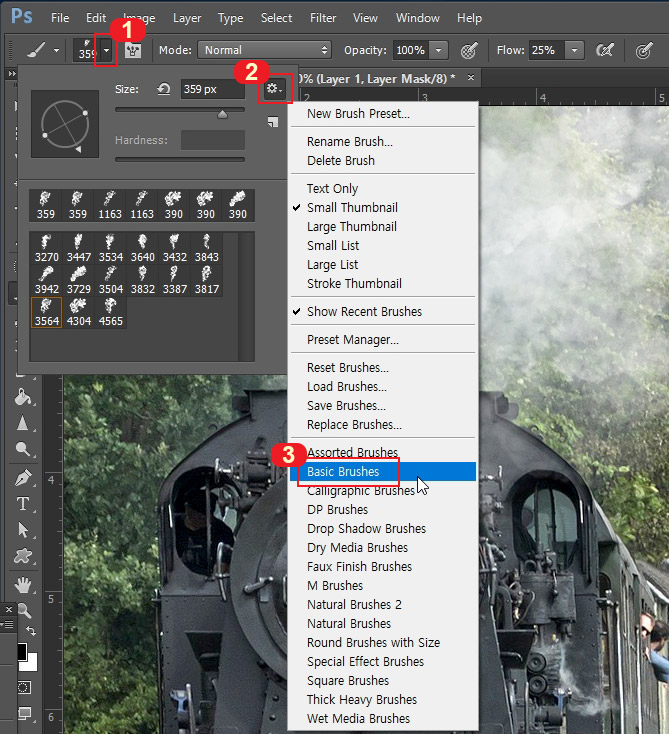Select Text Only view option
Viewport: 669px width, 734px height.
click(x=382, y=189)
